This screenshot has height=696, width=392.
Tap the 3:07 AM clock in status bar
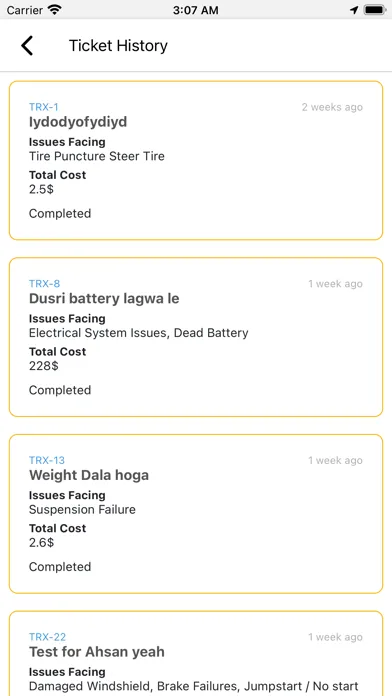196,10
